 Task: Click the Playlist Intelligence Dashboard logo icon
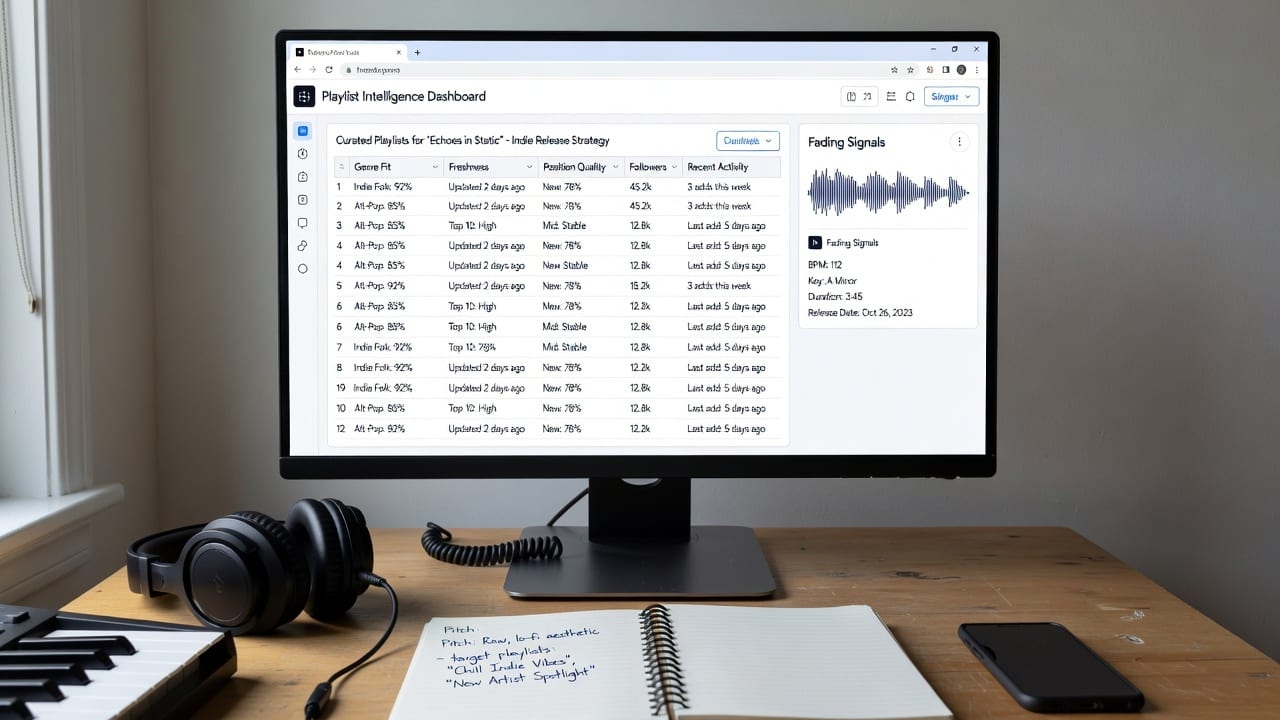pyautogui.click(x=304, y=97)
